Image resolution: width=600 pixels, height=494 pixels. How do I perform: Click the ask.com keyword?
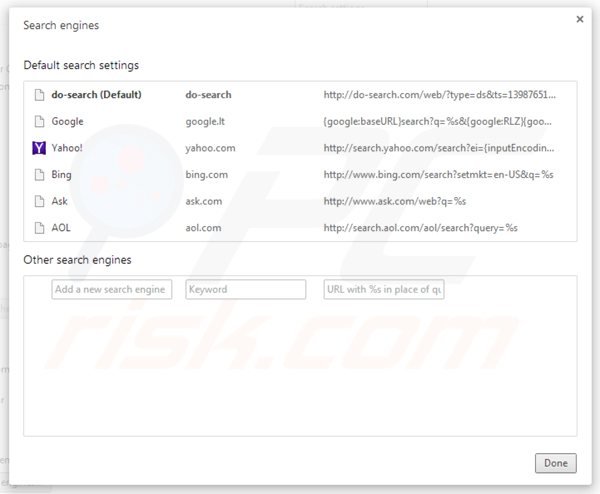tap(204, 201)
